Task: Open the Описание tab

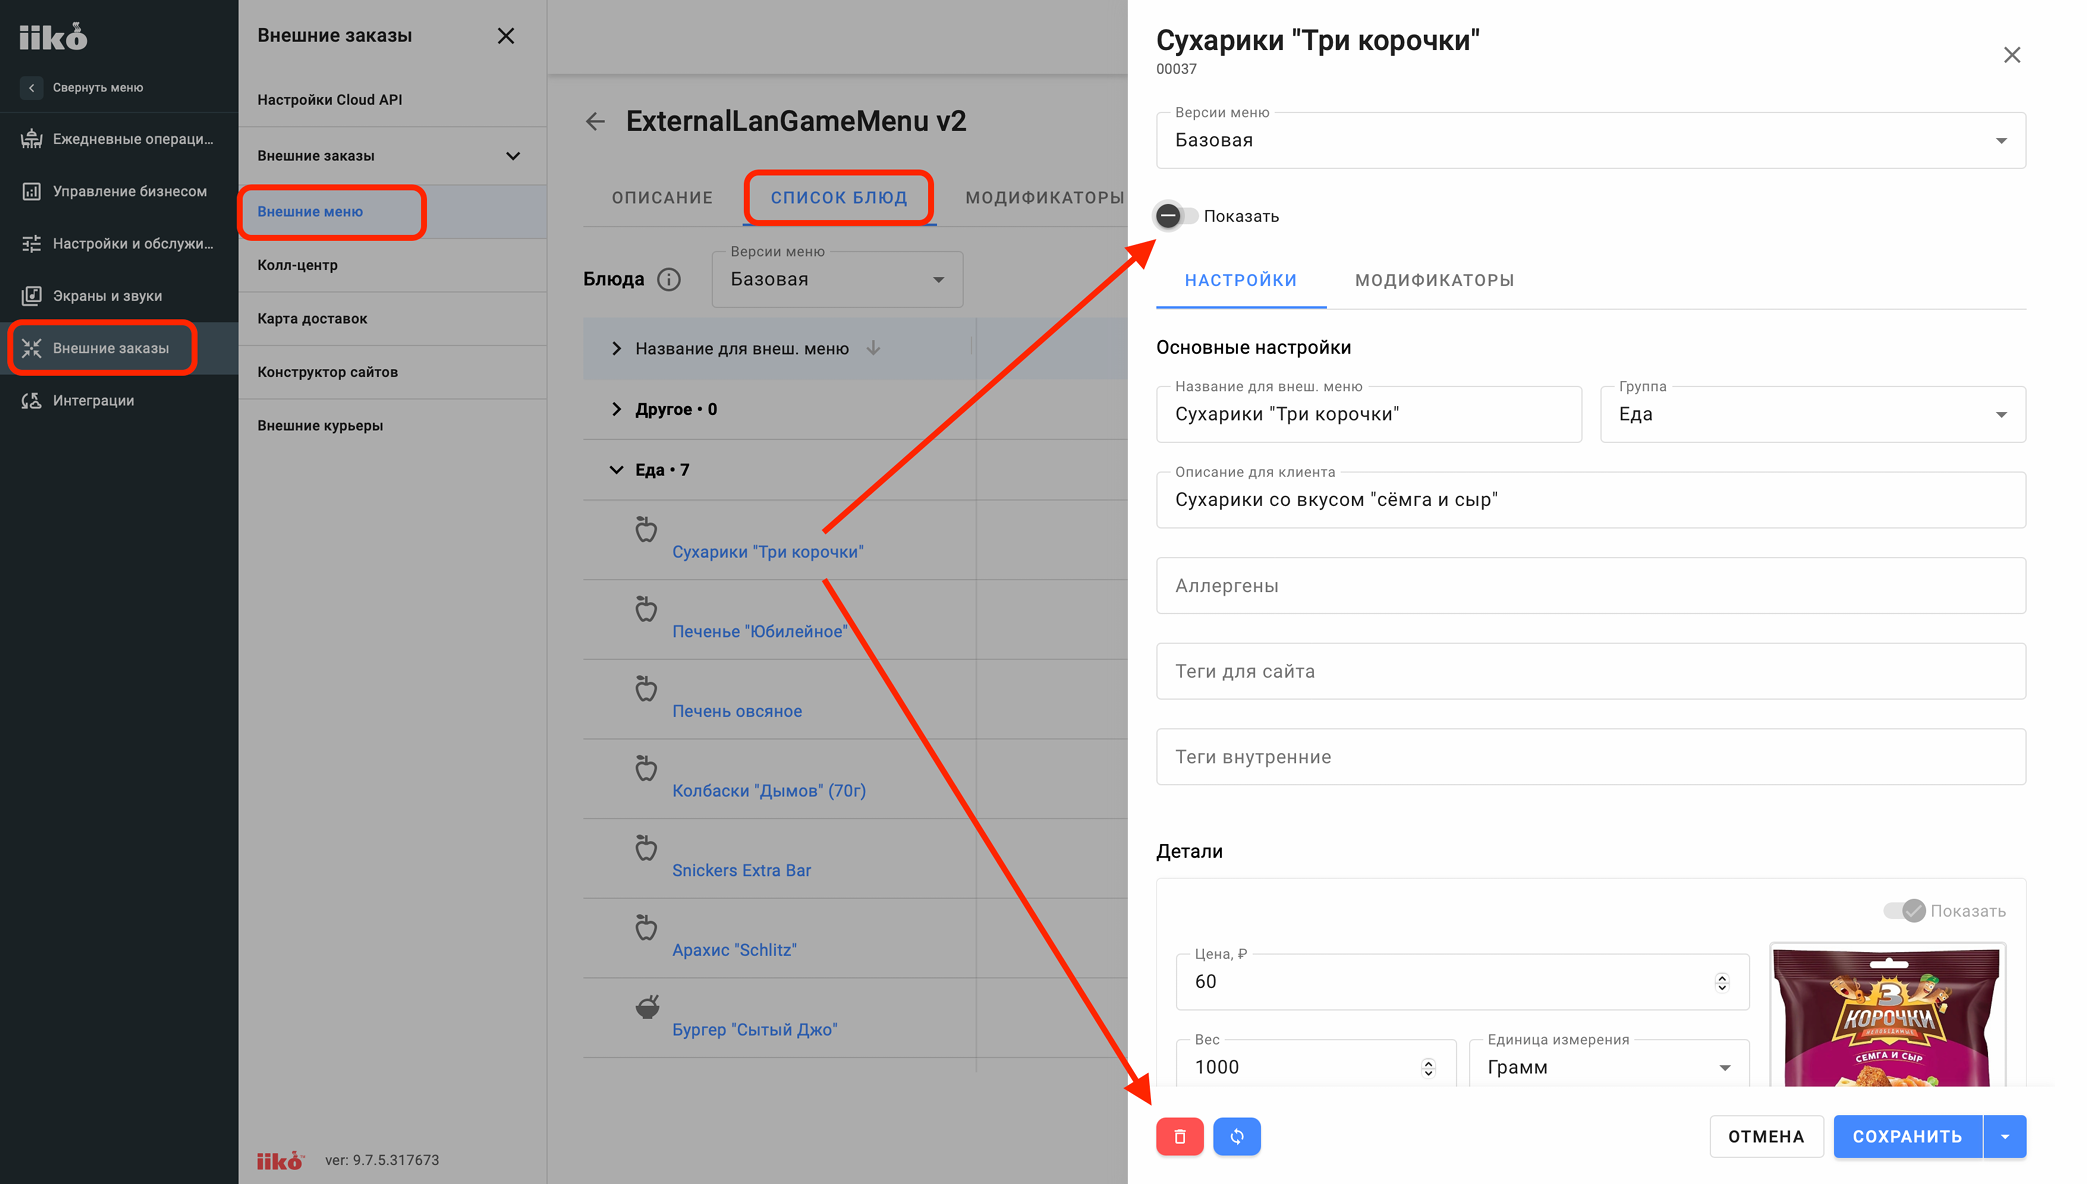Action: pyautogui.click(x=663, y=198)
